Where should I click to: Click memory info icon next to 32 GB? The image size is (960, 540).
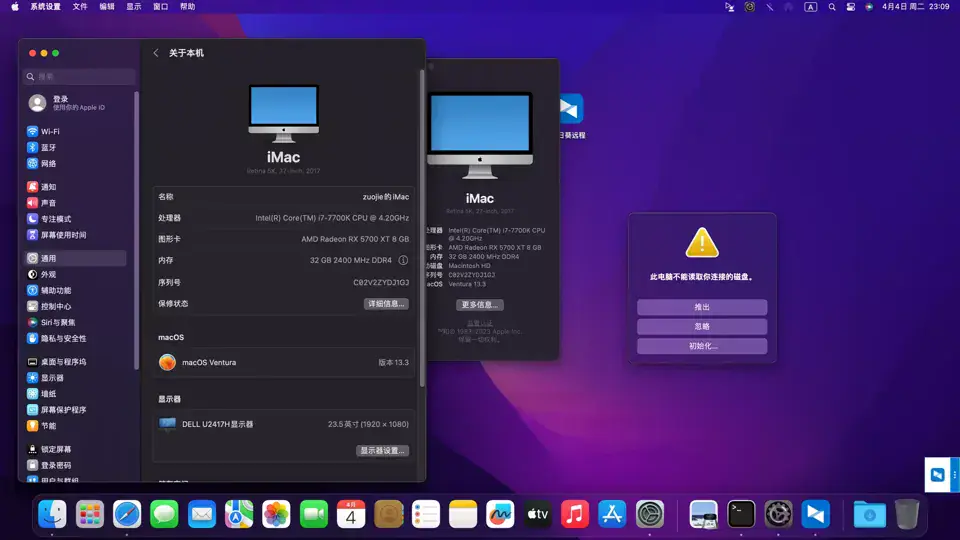point(403,260)
